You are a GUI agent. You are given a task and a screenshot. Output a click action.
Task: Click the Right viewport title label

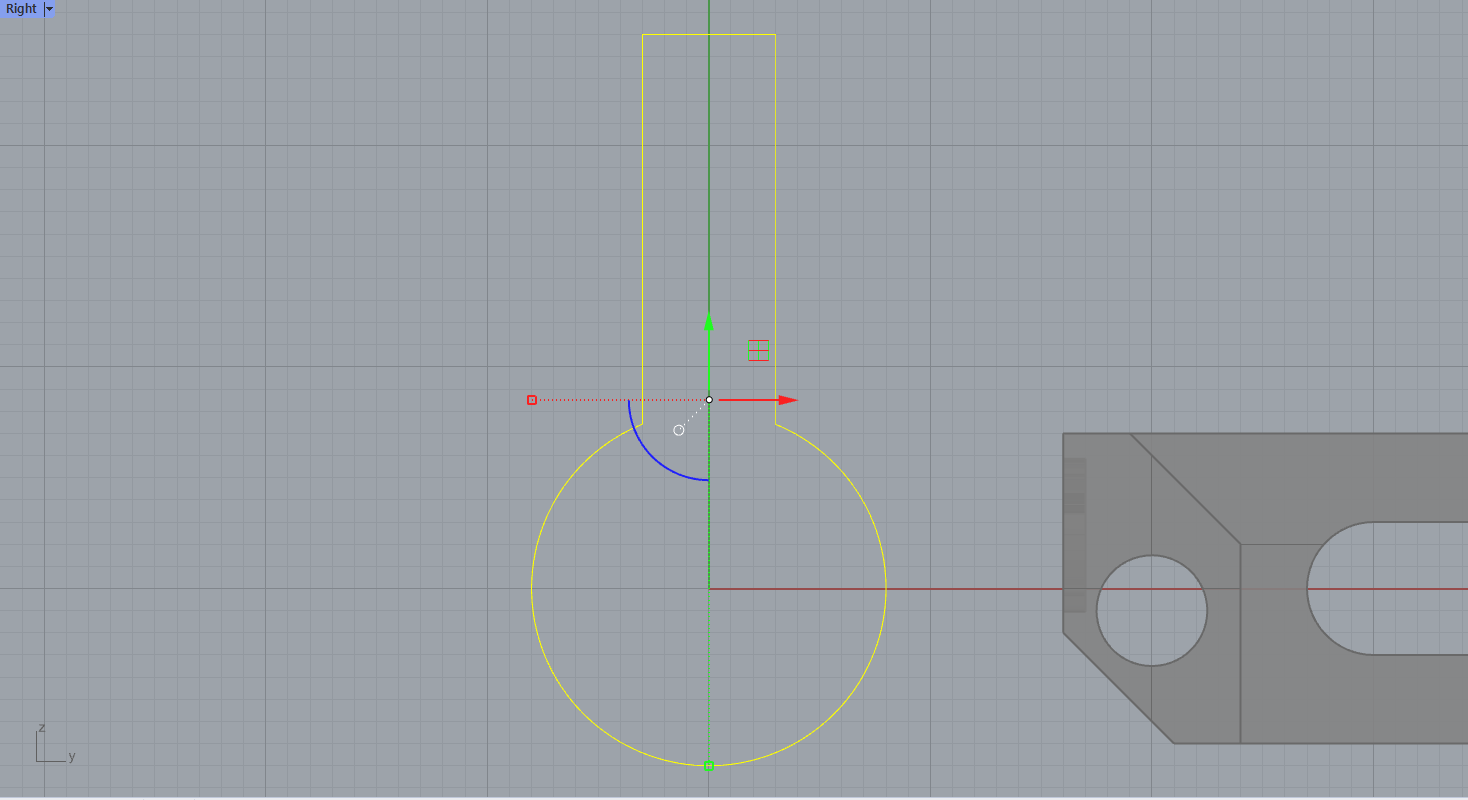click(x=21, y=9)
